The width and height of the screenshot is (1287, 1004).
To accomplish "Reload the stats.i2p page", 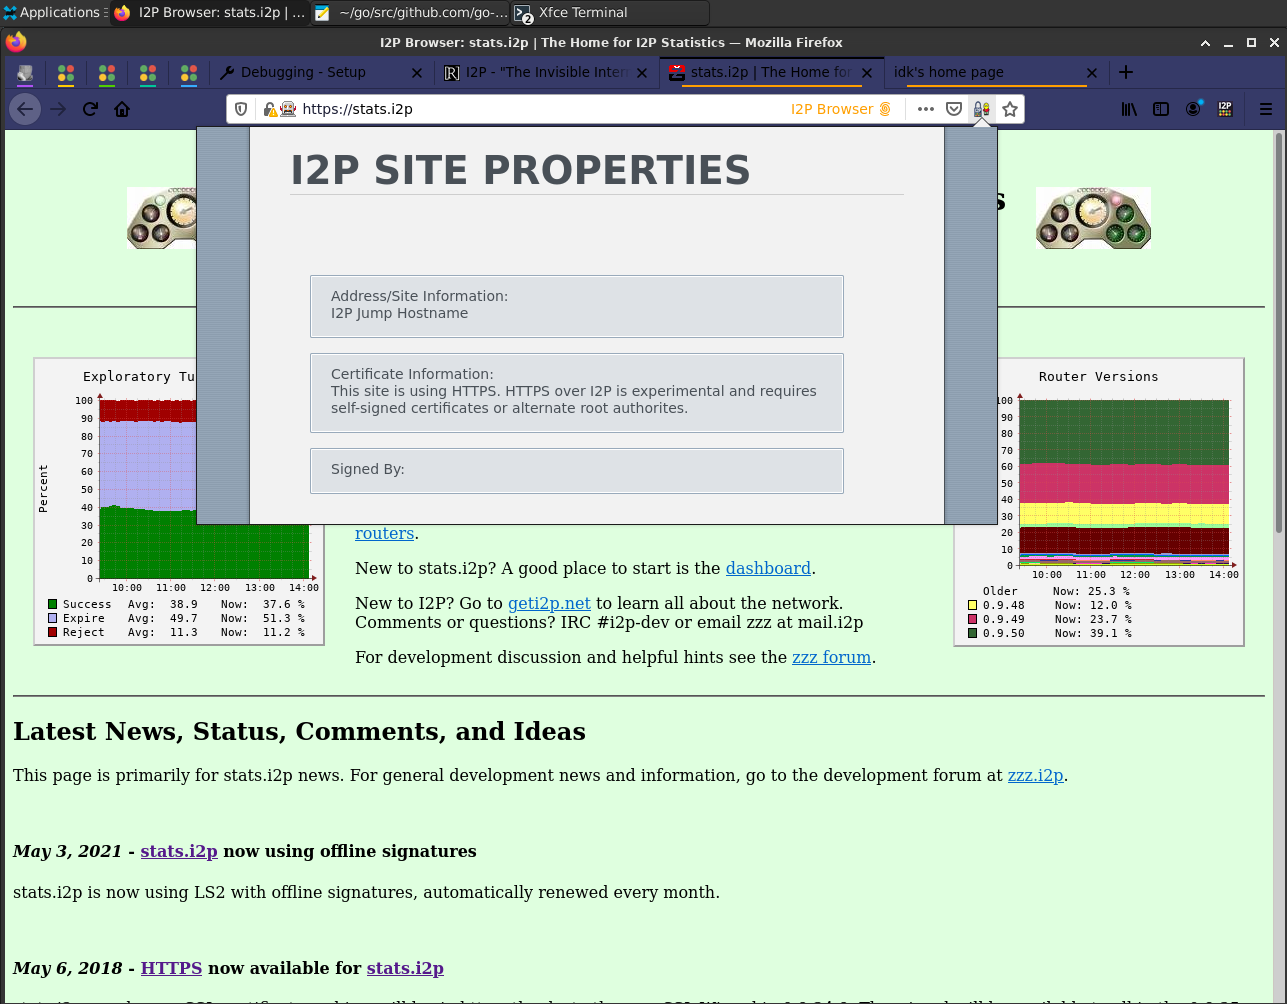I will click(89, 108).
